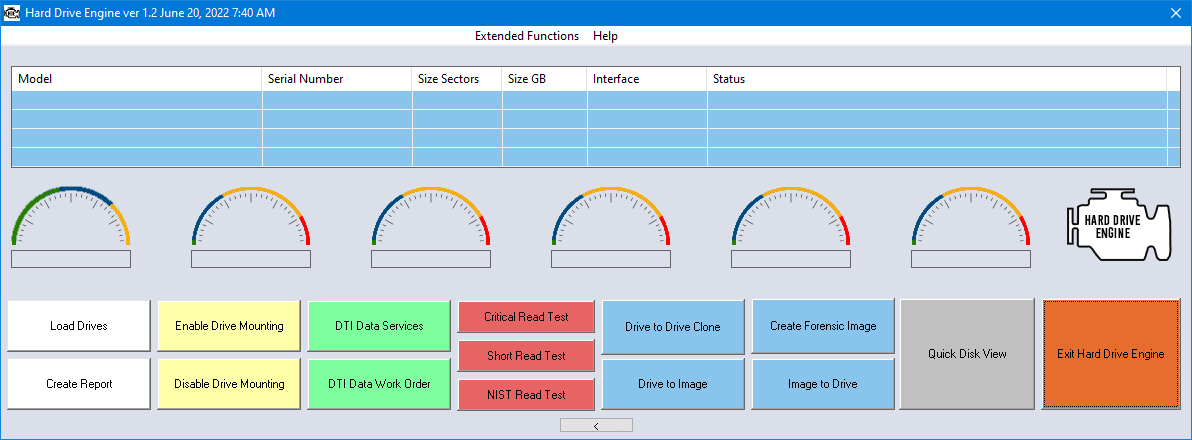Click Disable Drive Mounting
This screenshot has height=440, width=1192.
229,384
